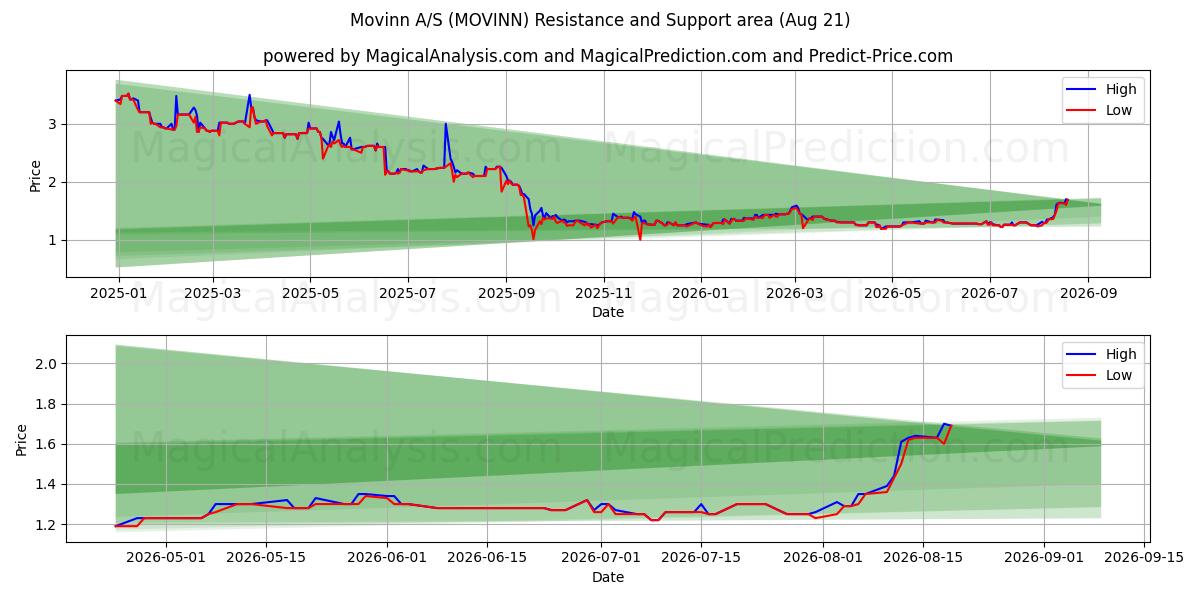Click 'High' in the lower chart legend
The image size is (1200, 600).
(1120, 354)
